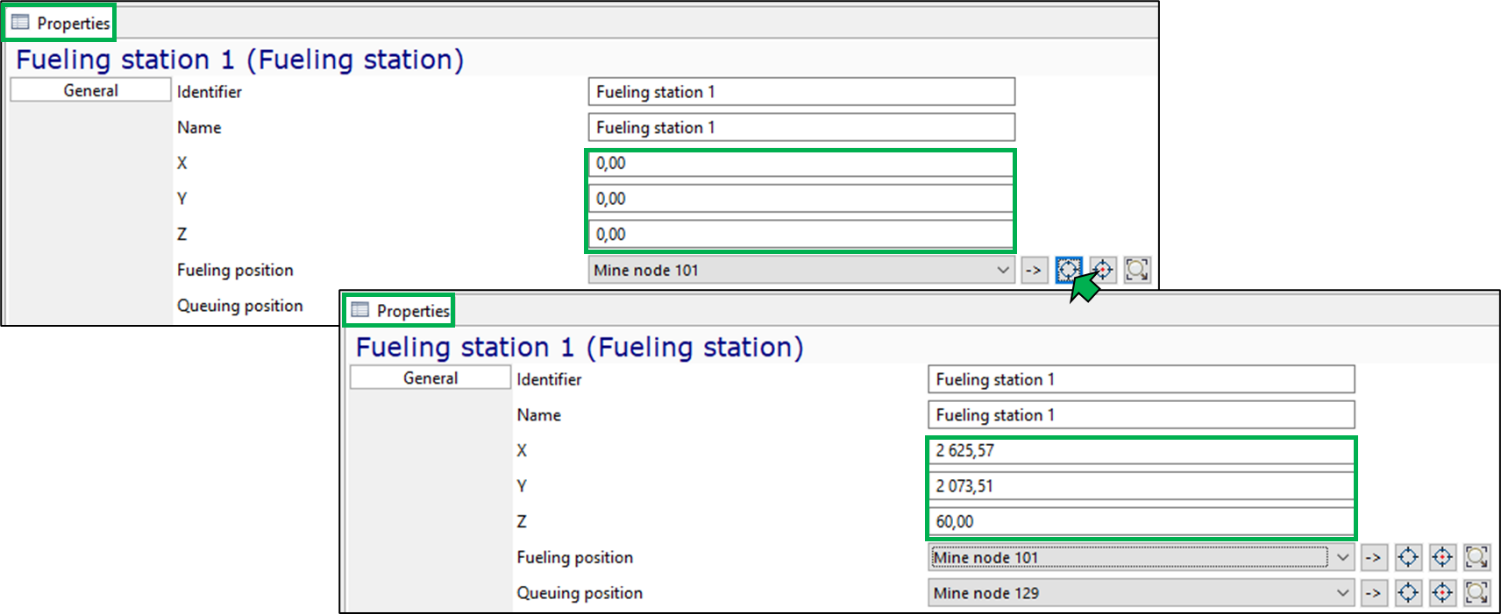Click plain crosshair icon next to Mine node 129
The height and width of the screenshot is (614, 1501).
coord(1408,593)
